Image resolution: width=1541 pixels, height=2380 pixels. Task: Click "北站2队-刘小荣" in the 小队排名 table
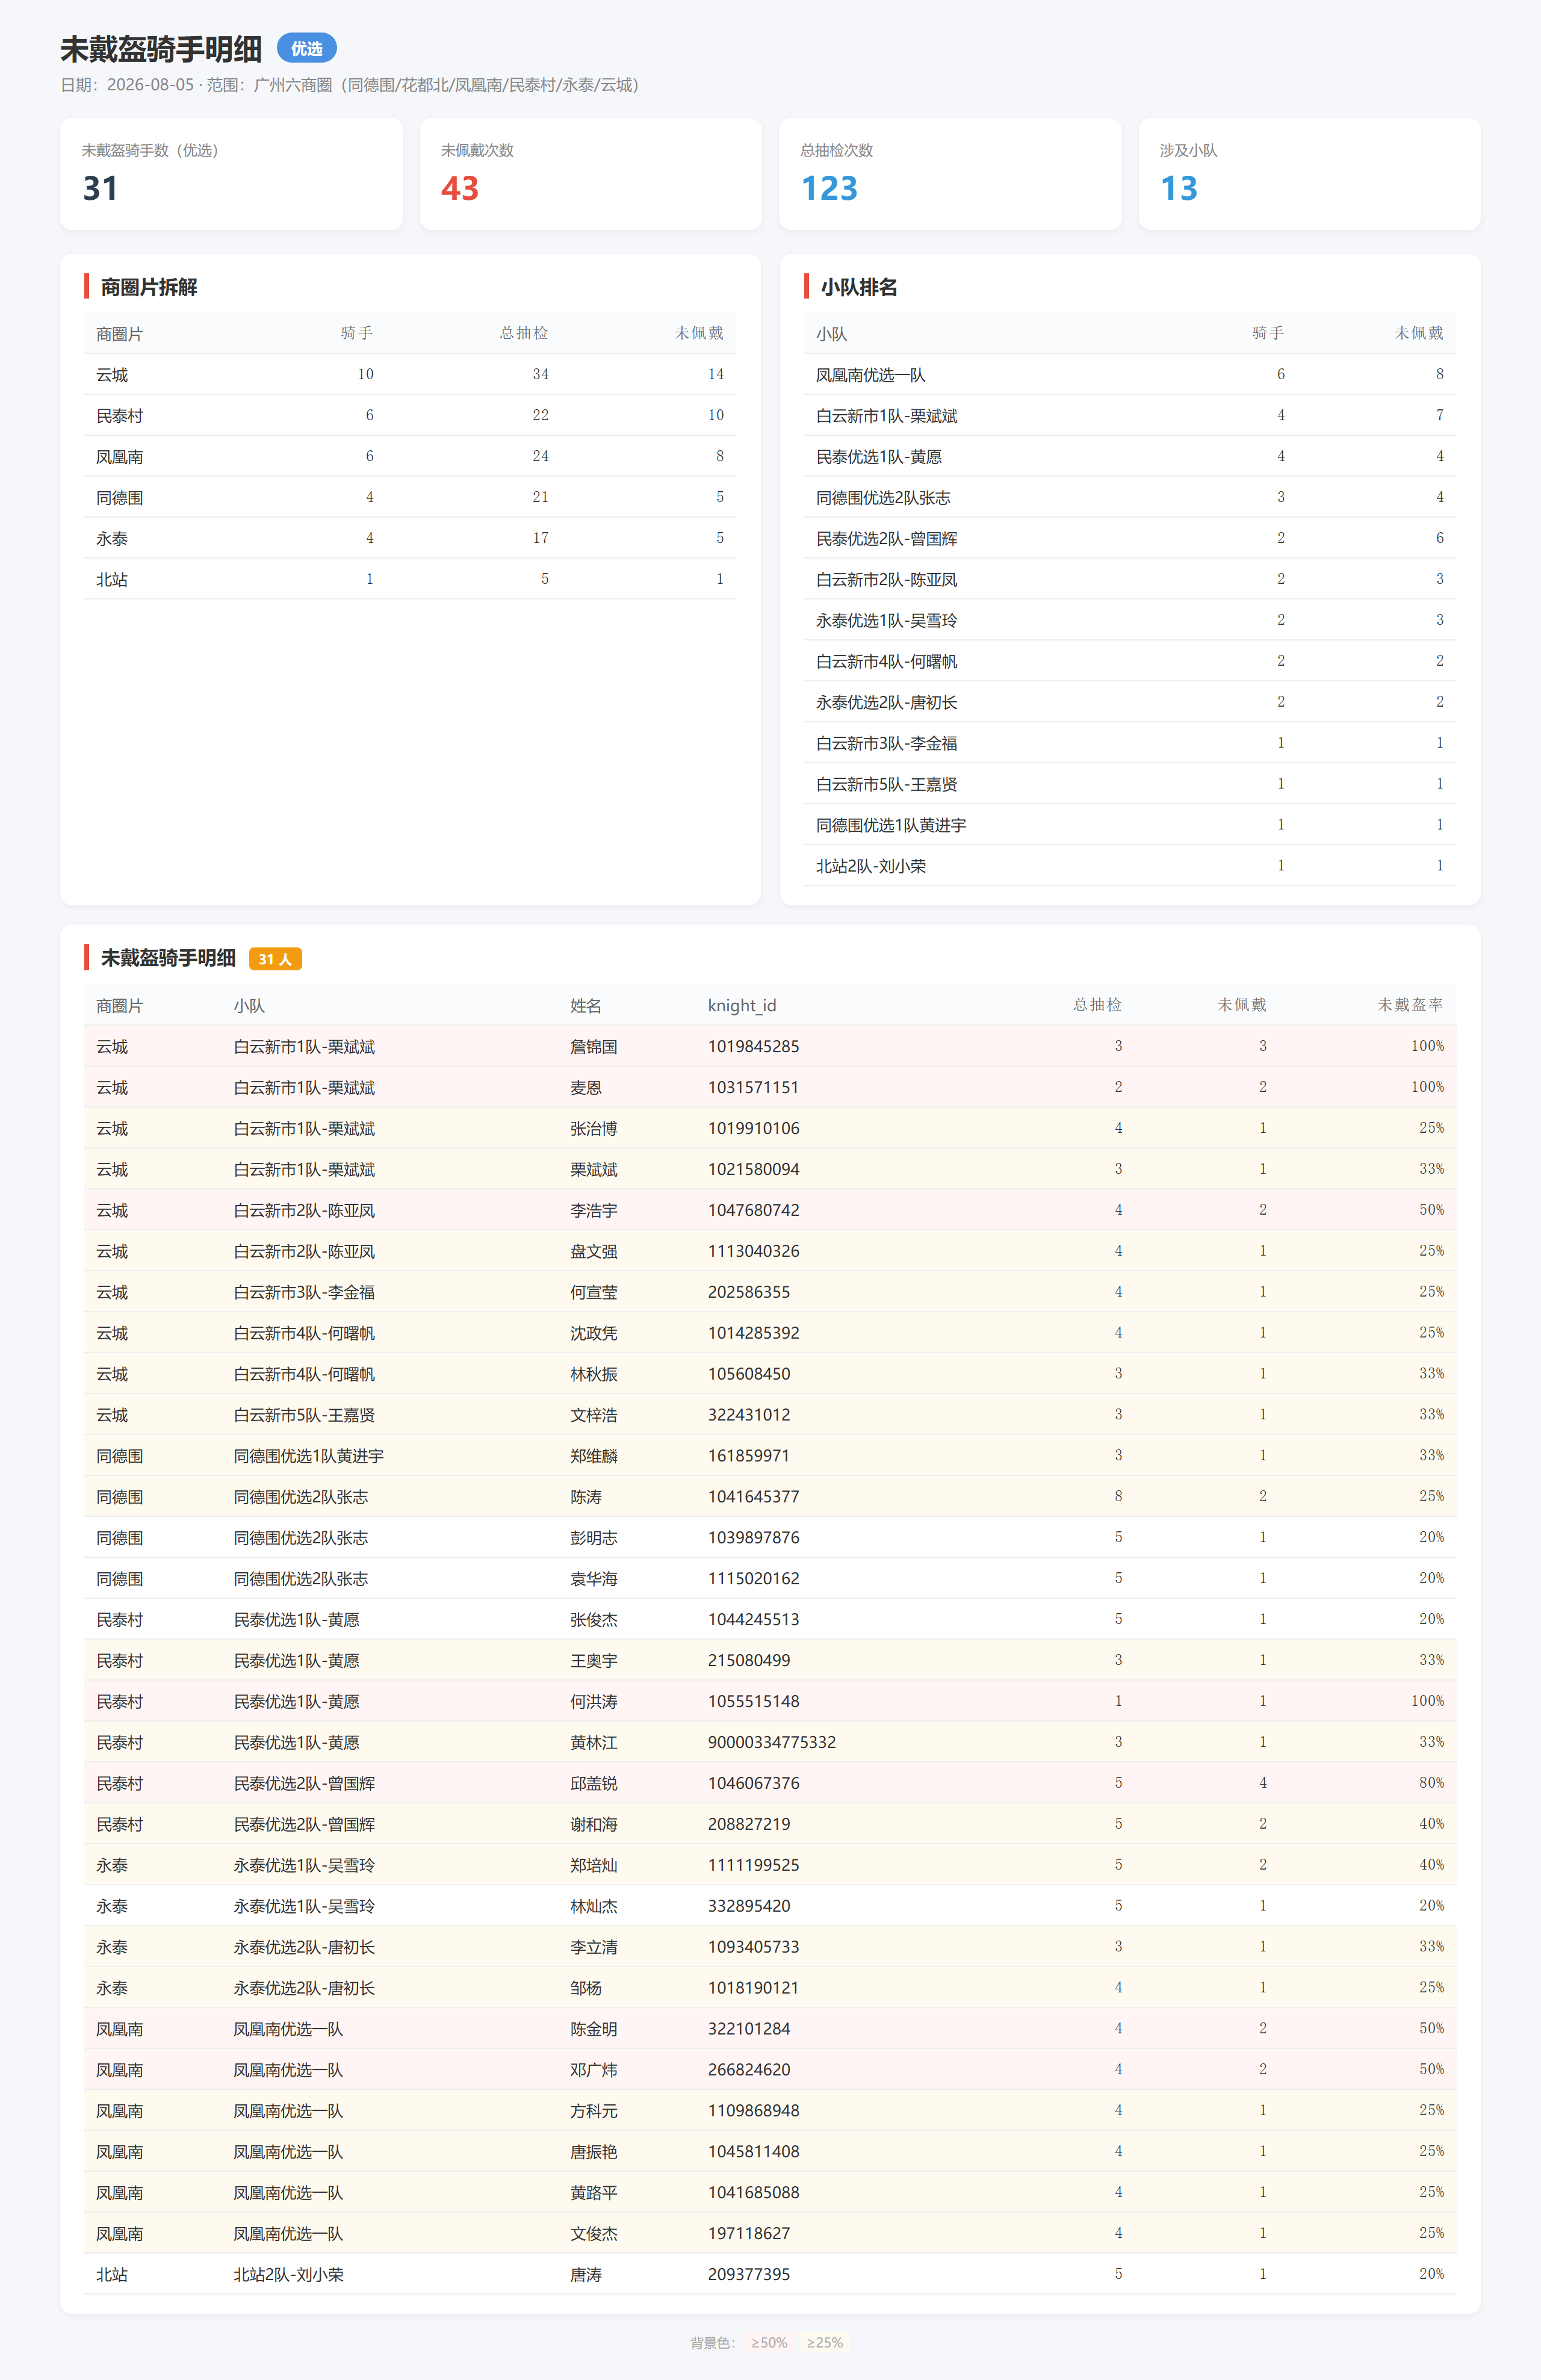(871, 867)
